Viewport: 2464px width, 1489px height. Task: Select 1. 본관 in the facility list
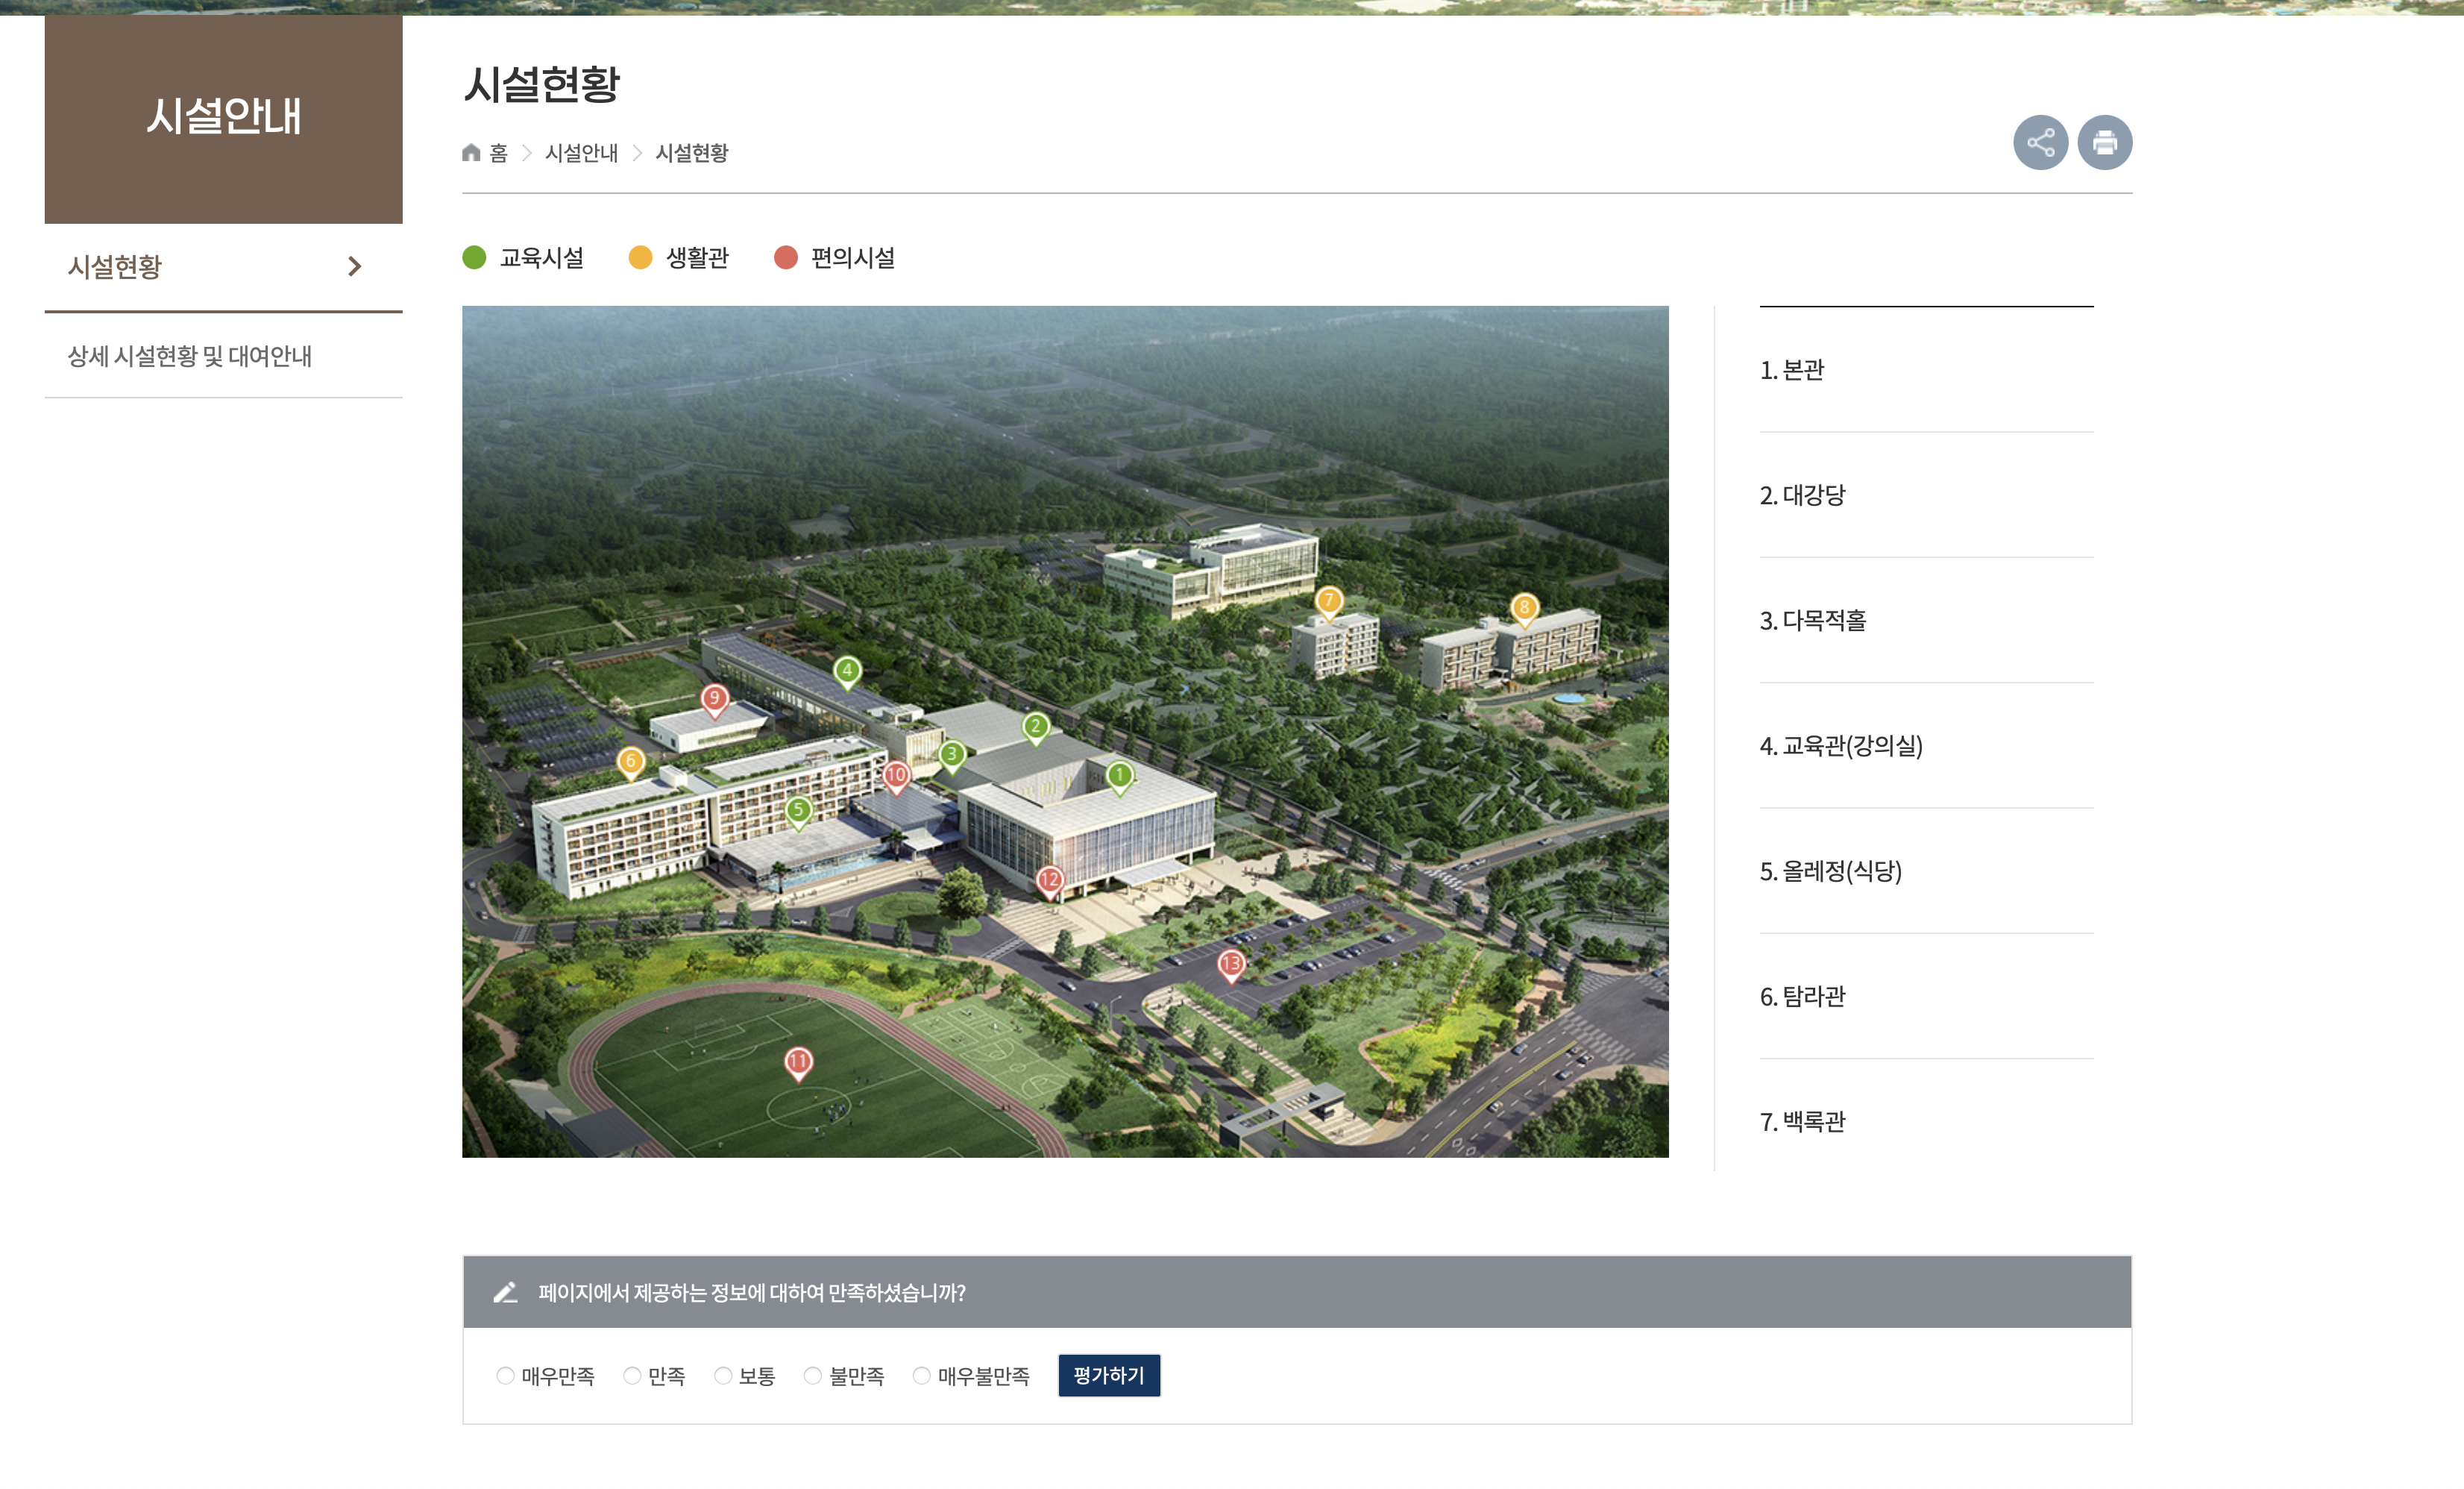click(x=1792, y=370)
